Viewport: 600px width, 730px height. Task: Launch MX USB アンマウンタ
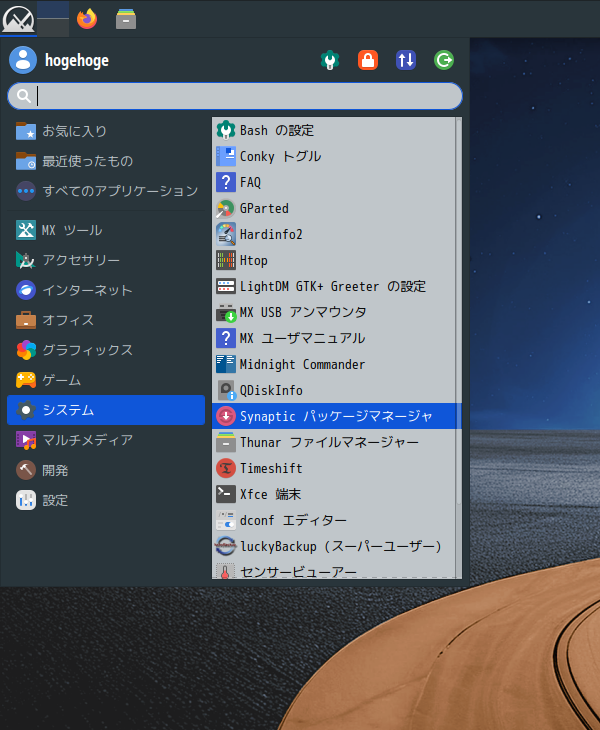334,312
